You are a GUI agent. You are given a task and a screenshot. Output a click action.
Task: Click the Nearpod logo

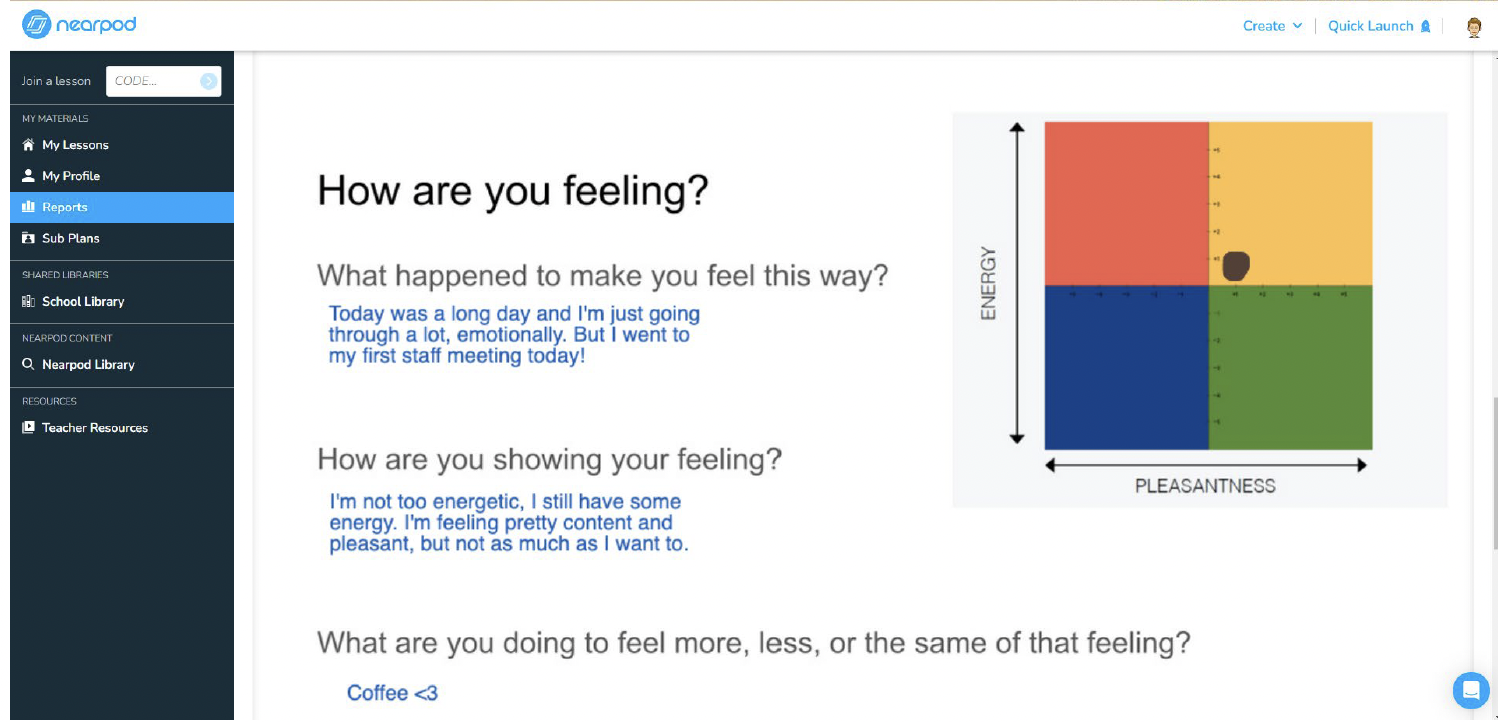[x=79, y=24]
